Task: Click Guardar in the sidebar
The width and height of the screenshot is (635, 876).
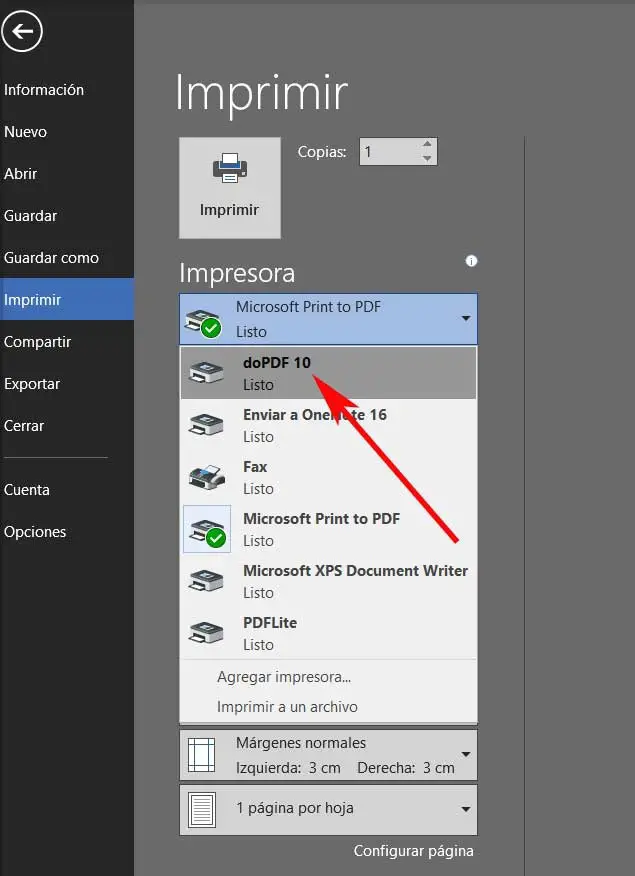Action: [67, 216]
